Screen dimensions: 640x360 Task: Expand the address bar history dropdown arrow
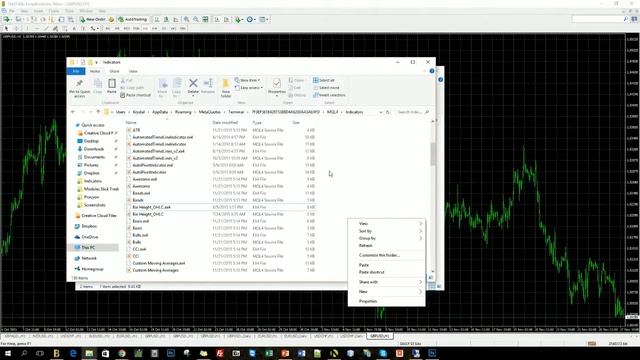tap(381, 112)
